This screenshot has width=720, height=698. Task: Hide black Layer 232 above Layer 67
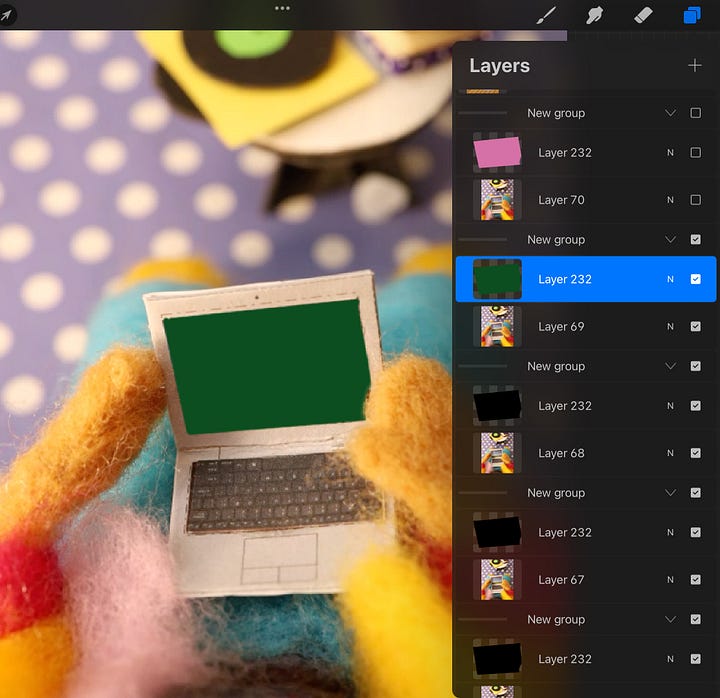(x=696, y=533)
